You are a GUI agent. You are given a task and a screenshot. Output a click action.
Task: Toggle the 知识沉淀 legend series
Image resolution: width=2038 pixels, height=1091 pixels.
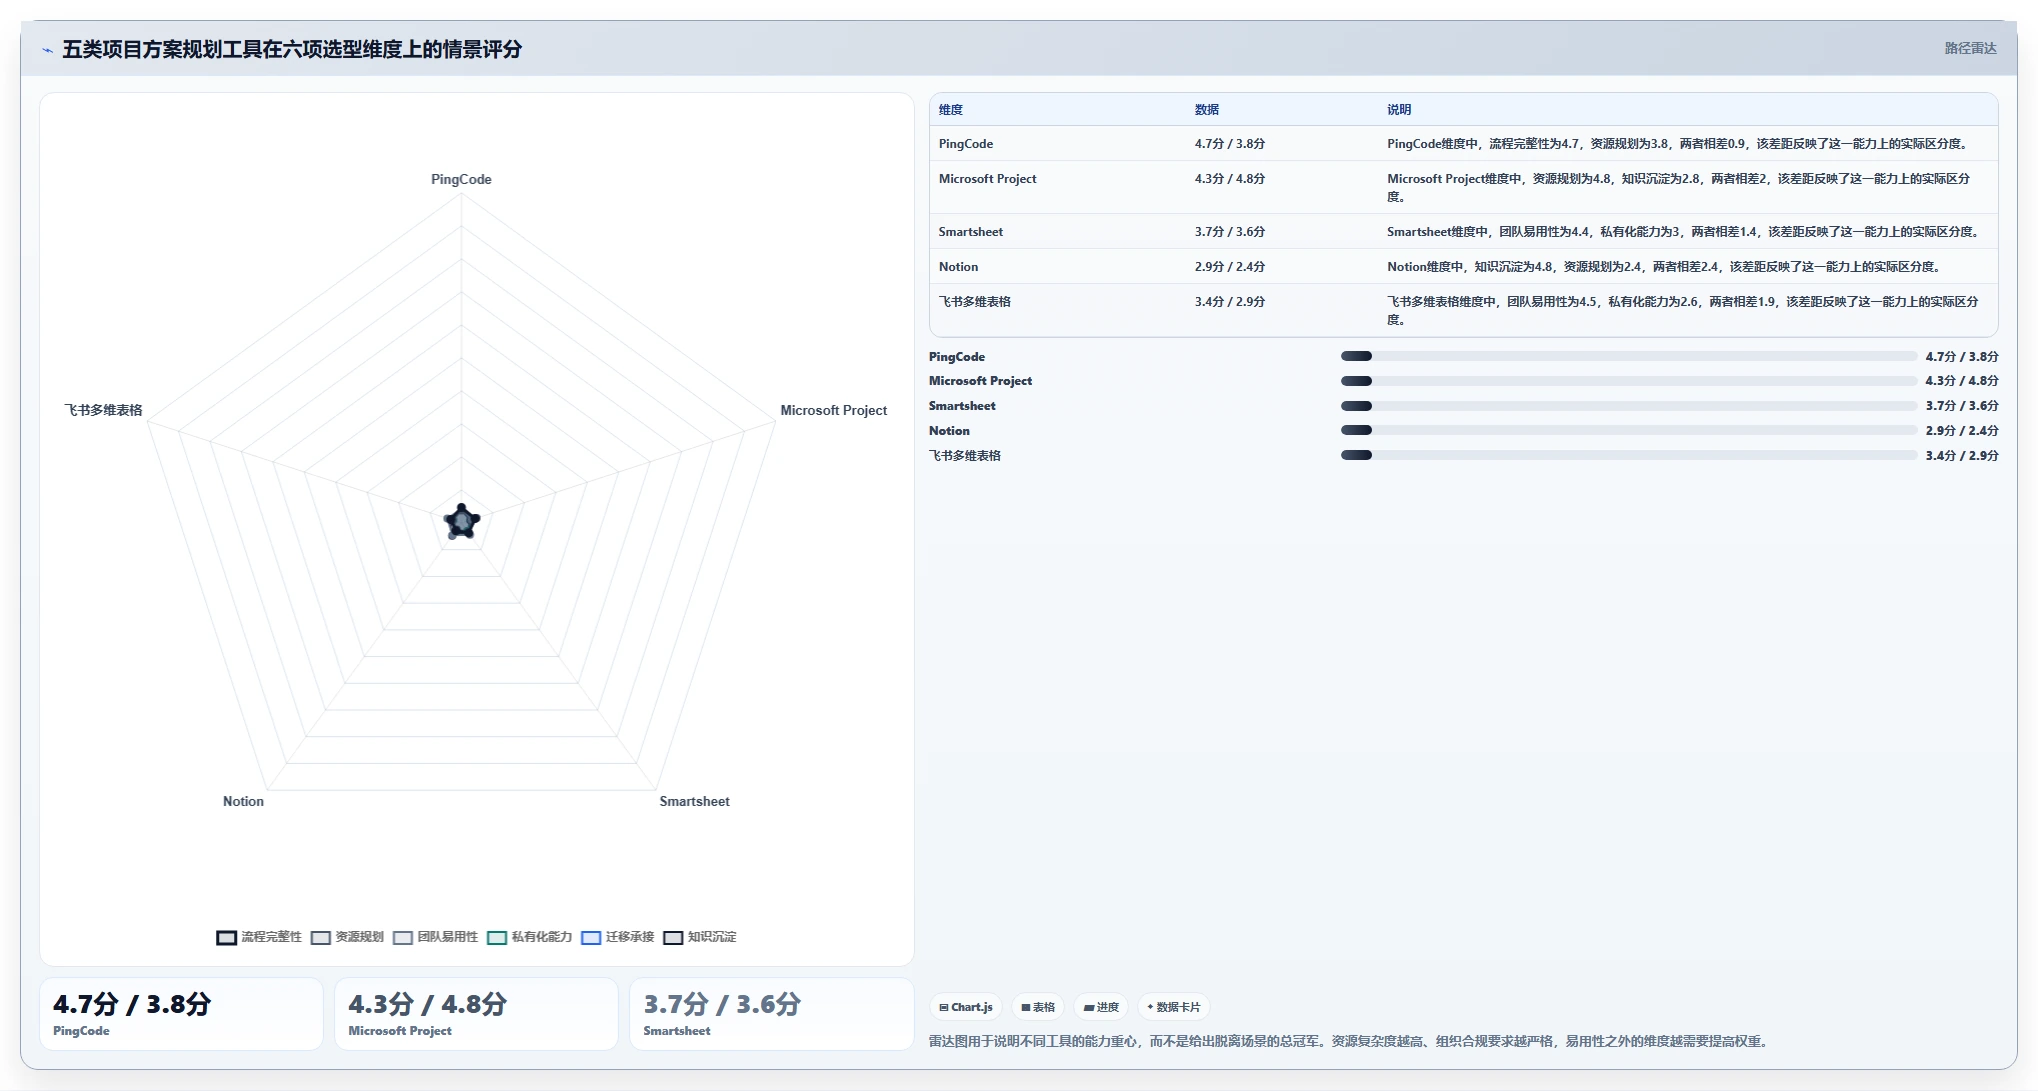tap(699, 937)
